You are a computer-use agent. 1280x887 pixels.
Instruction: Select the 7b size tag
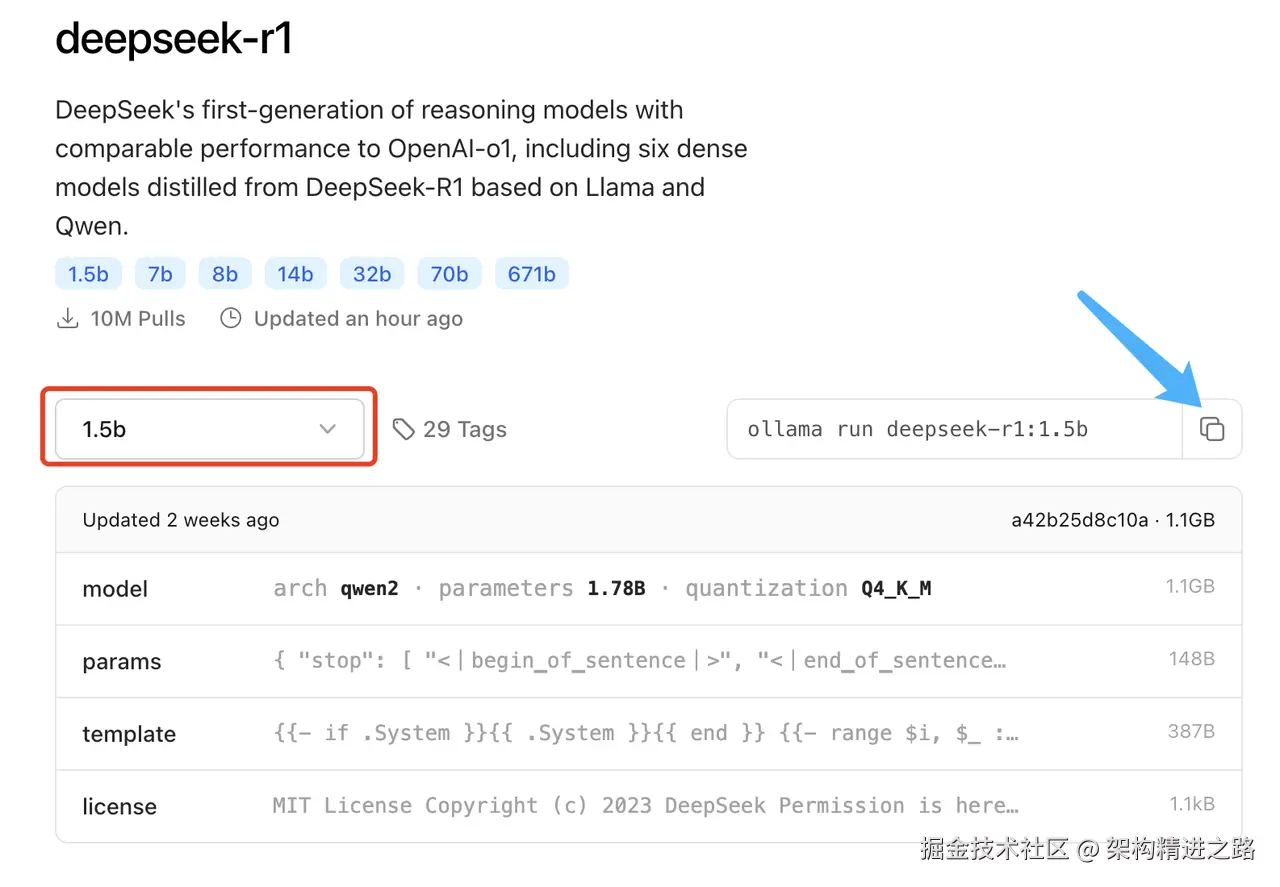click(x=160, y=274)
